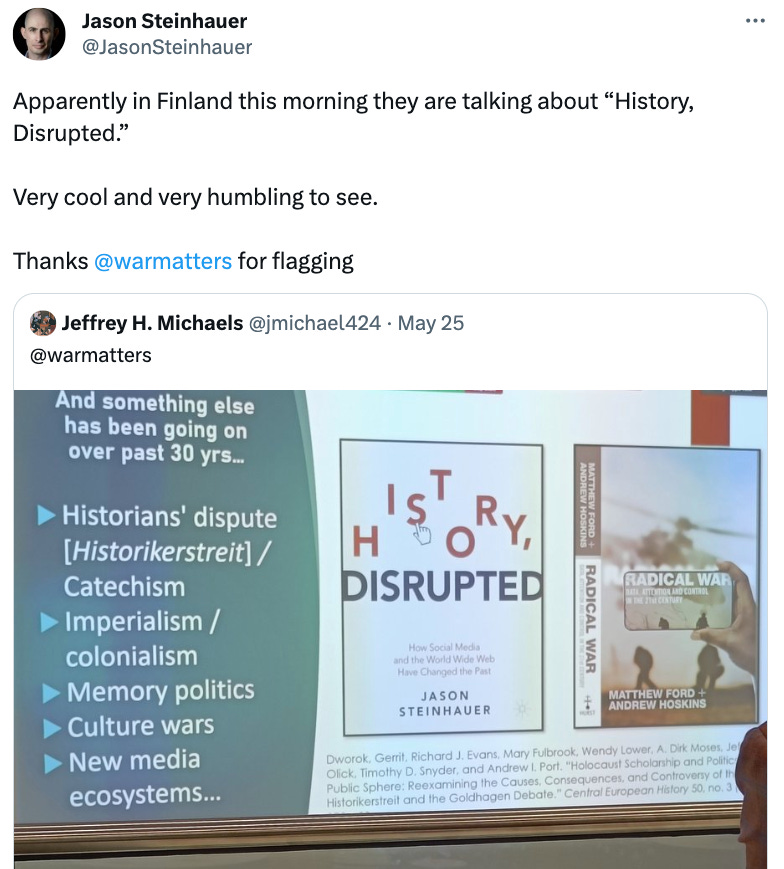Open the blue @warmatters mention
Screen dimensions: 784x869
(163, 261)
